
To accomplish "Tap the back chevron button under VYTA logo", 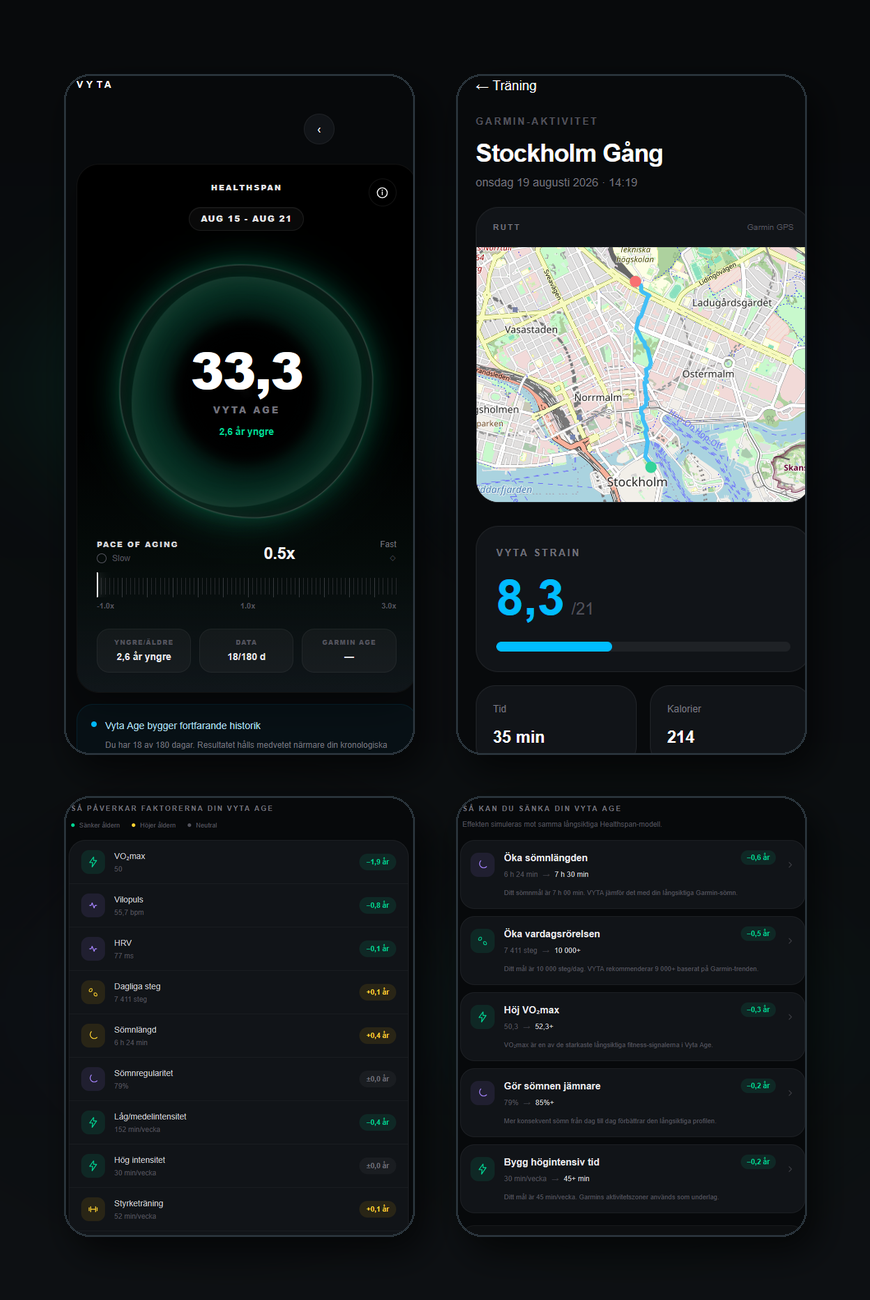I will coord(319,129).
